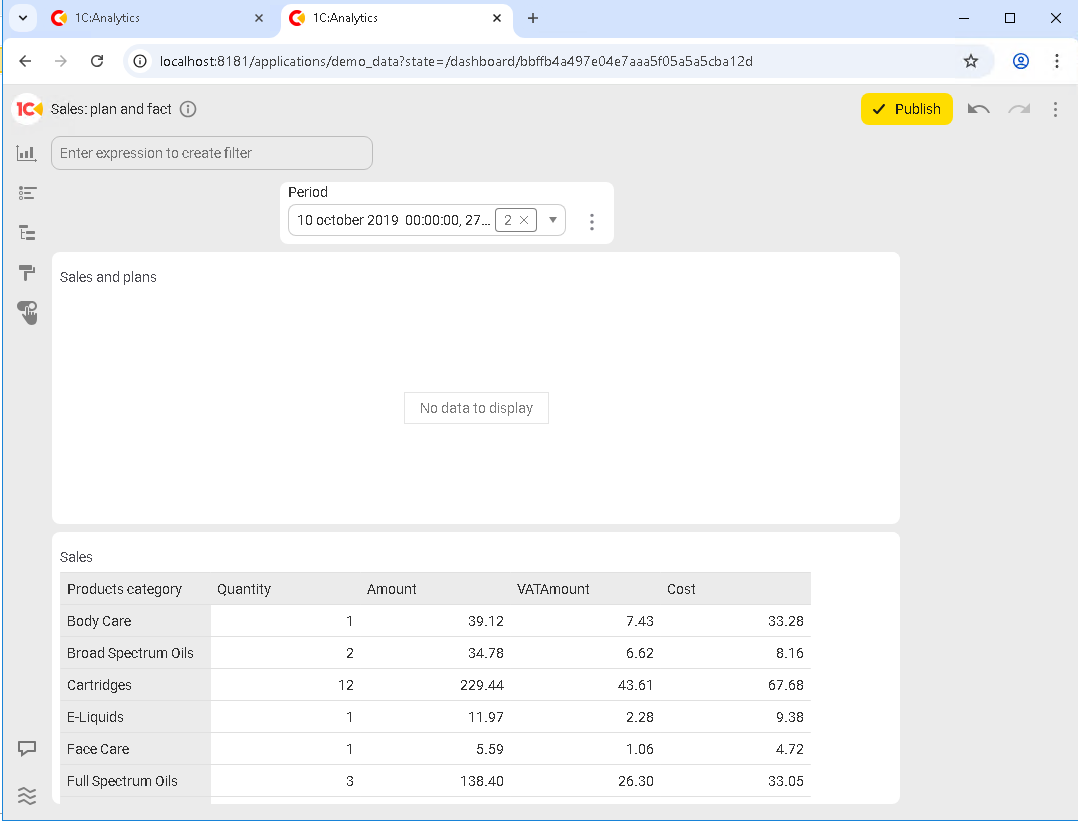1078x825 pixels.
Task: Select the paint roller formatting icon
Action: point(27,273)
